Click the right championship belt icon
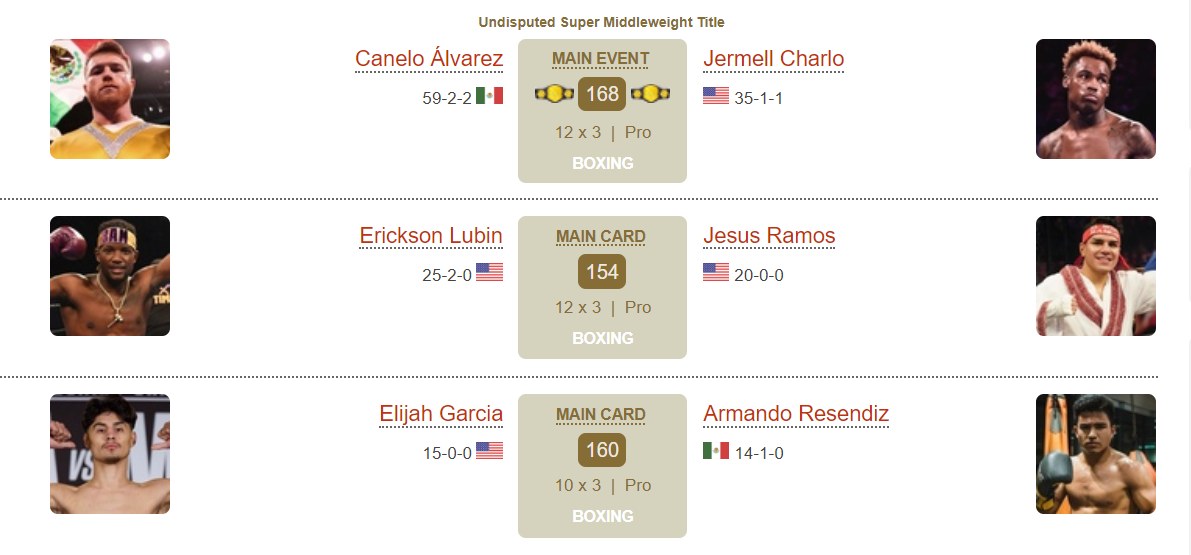Screen dimensions: 1191x555 coord(650,94)
